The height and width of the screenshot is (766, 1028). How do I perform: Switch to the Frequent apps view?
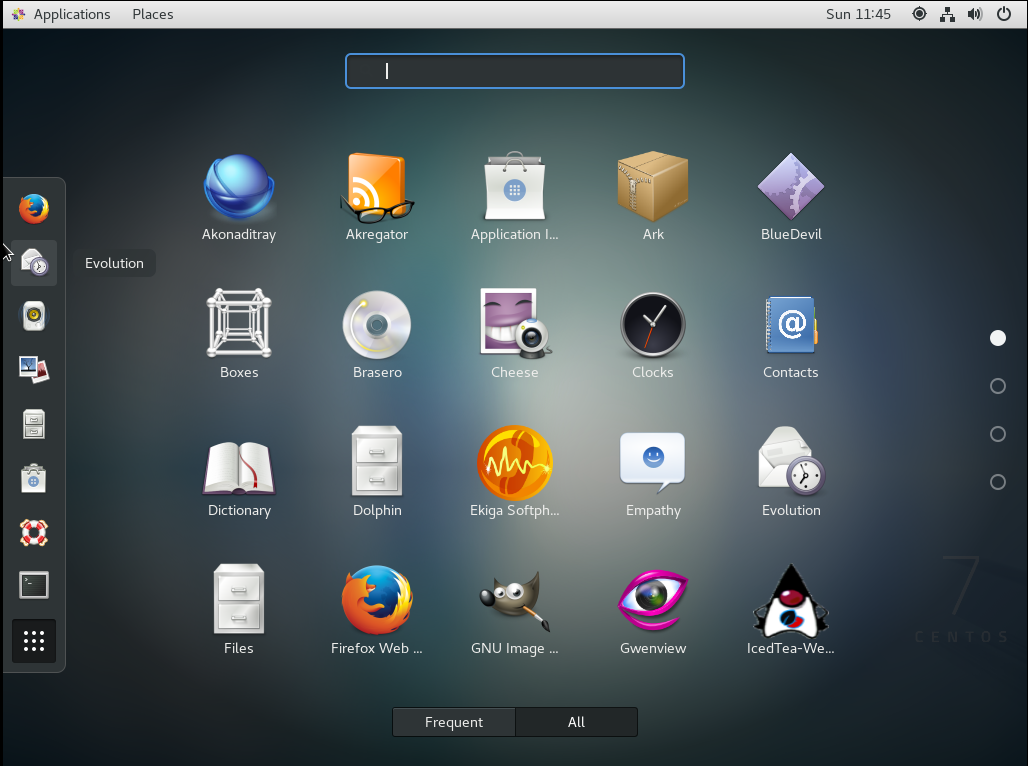click(x=453, y=721)
